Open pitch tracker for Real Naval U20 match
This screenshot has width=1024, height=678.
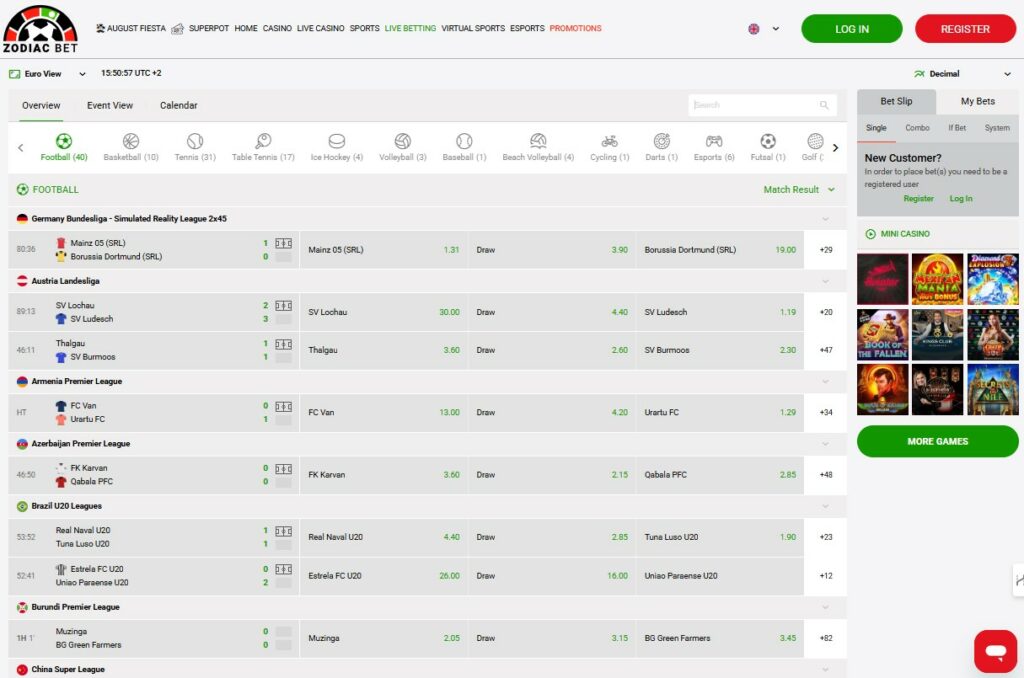[283, 531]
